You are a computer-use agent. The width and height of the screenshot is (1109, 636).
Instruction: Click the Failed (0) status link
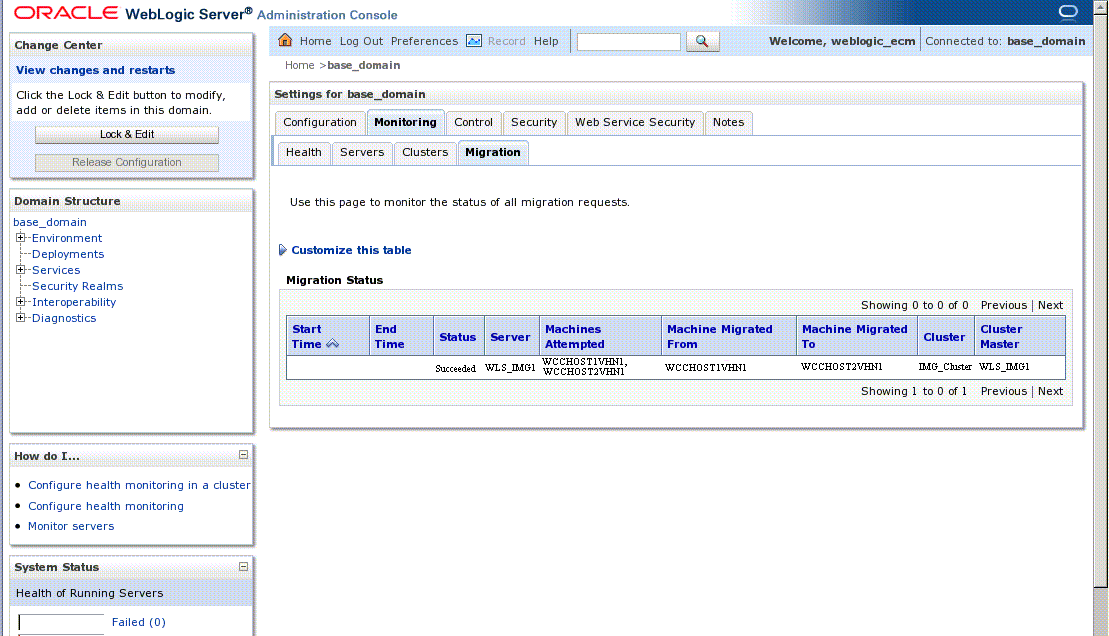coord(139,622)
